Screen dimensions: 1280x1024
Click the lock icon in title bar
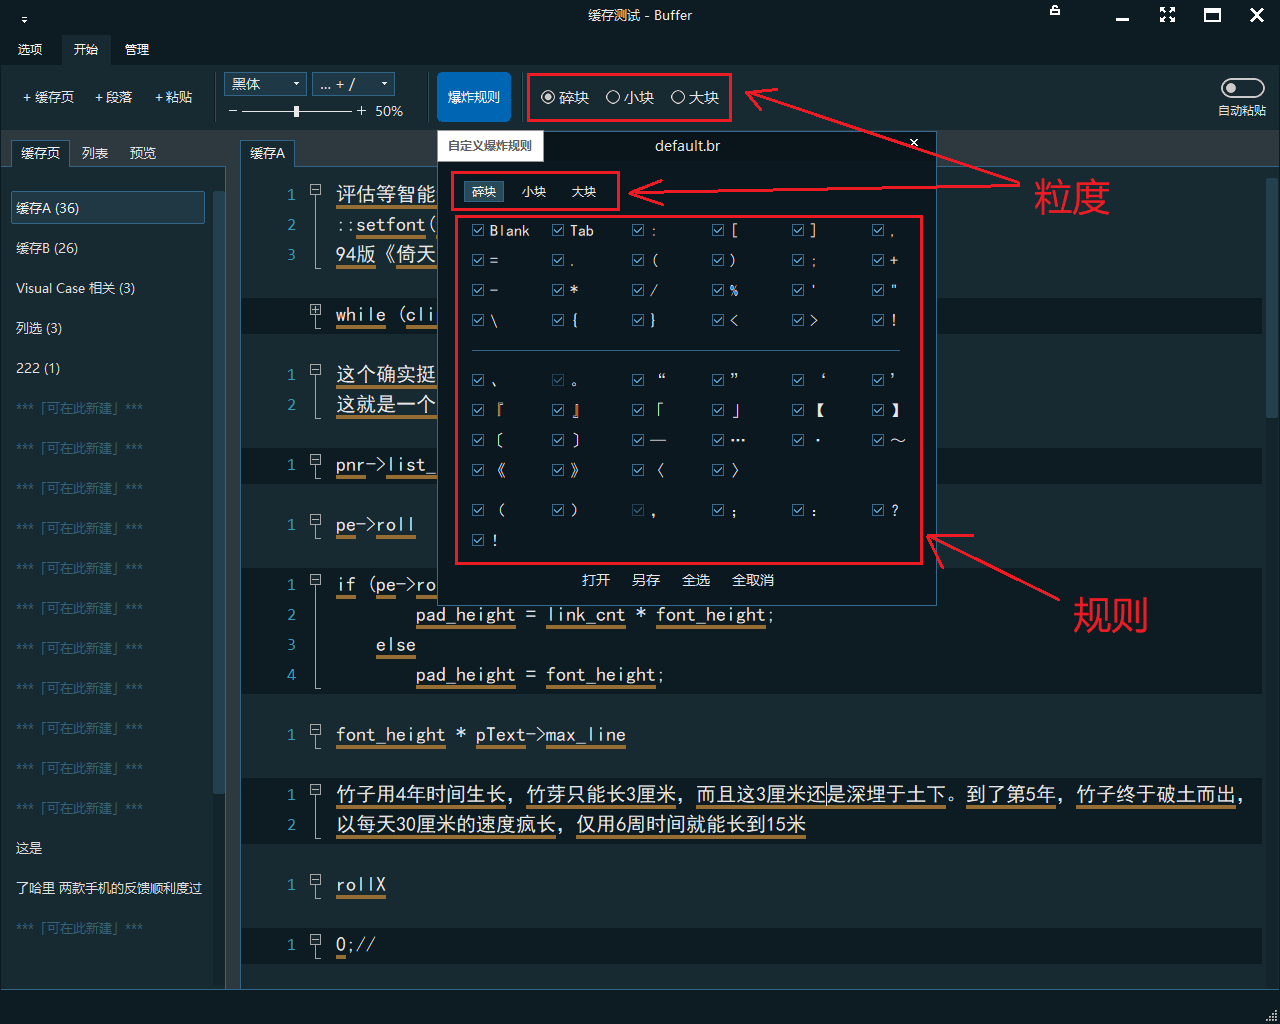pyautogui.click(x=1055, y=11)
